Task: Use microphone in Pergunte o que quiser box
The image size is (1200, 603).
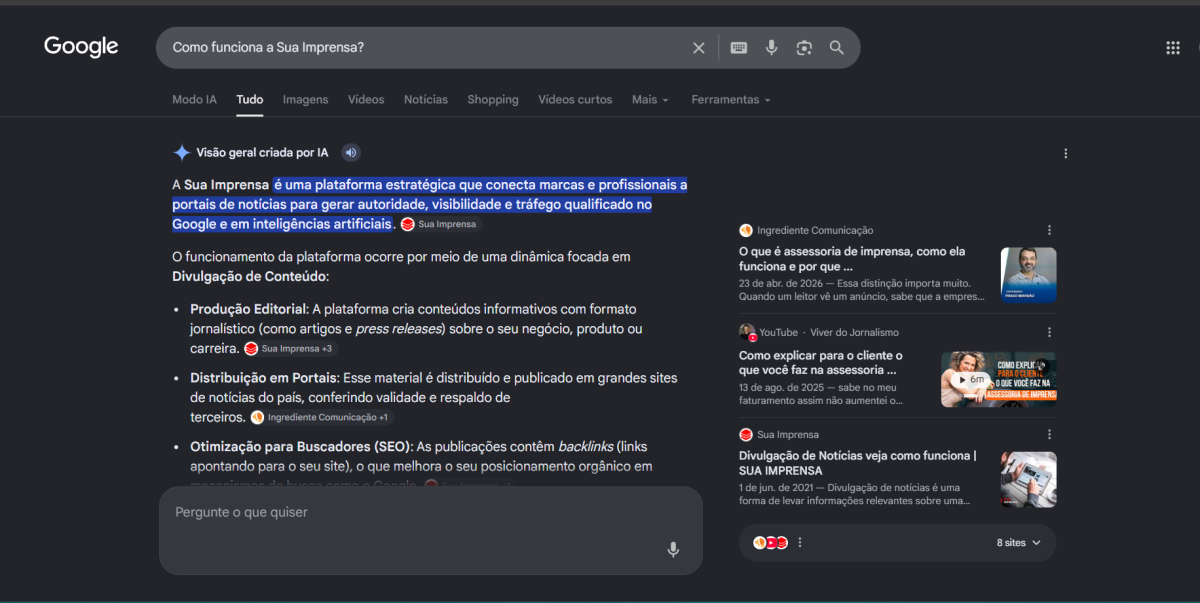Action: click(673, 549)
